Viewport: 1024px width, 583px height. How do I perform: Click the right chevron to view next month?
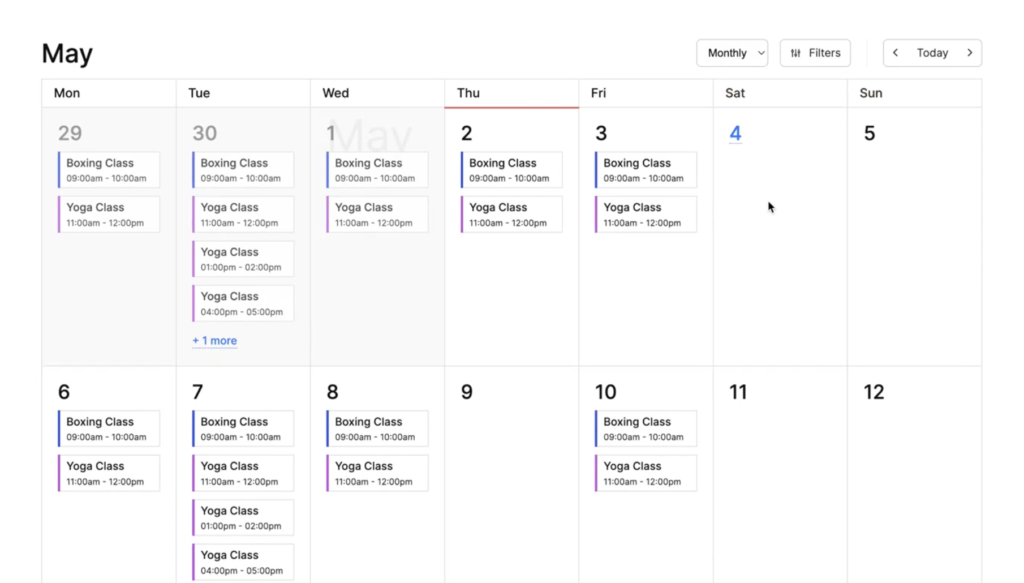(968, 52)
